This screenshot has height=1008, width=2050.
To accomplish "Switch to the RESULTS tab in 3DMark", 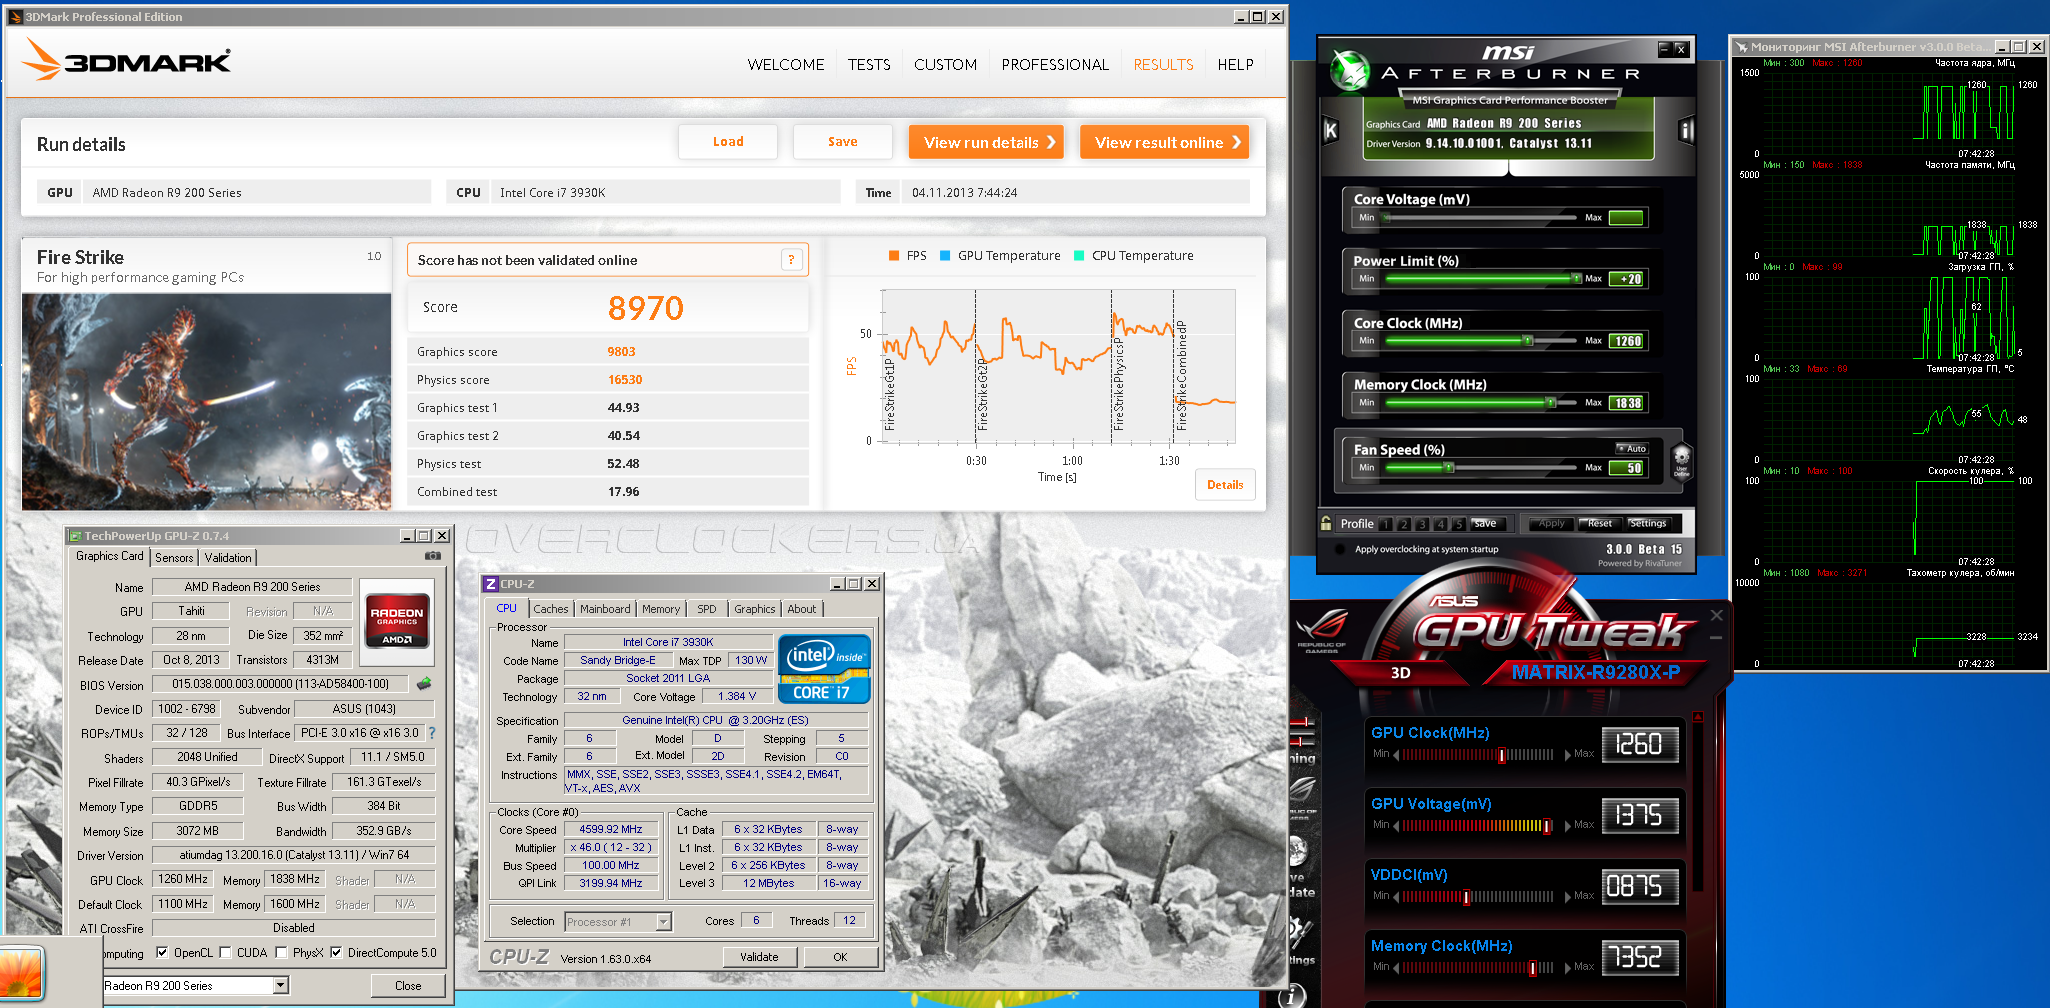I will pyautogui.click(x=1163, y=65).
